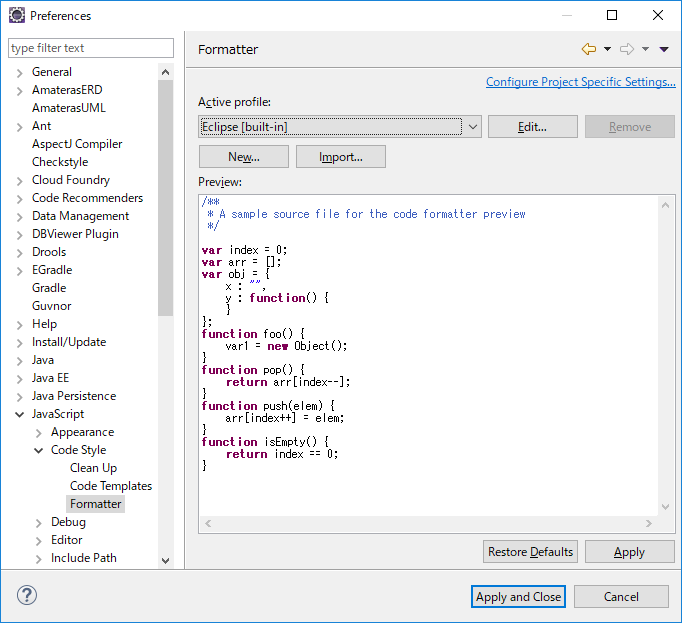Expand the Cloud Foundry node
This screenshot has width=682, height=623.
19,181
